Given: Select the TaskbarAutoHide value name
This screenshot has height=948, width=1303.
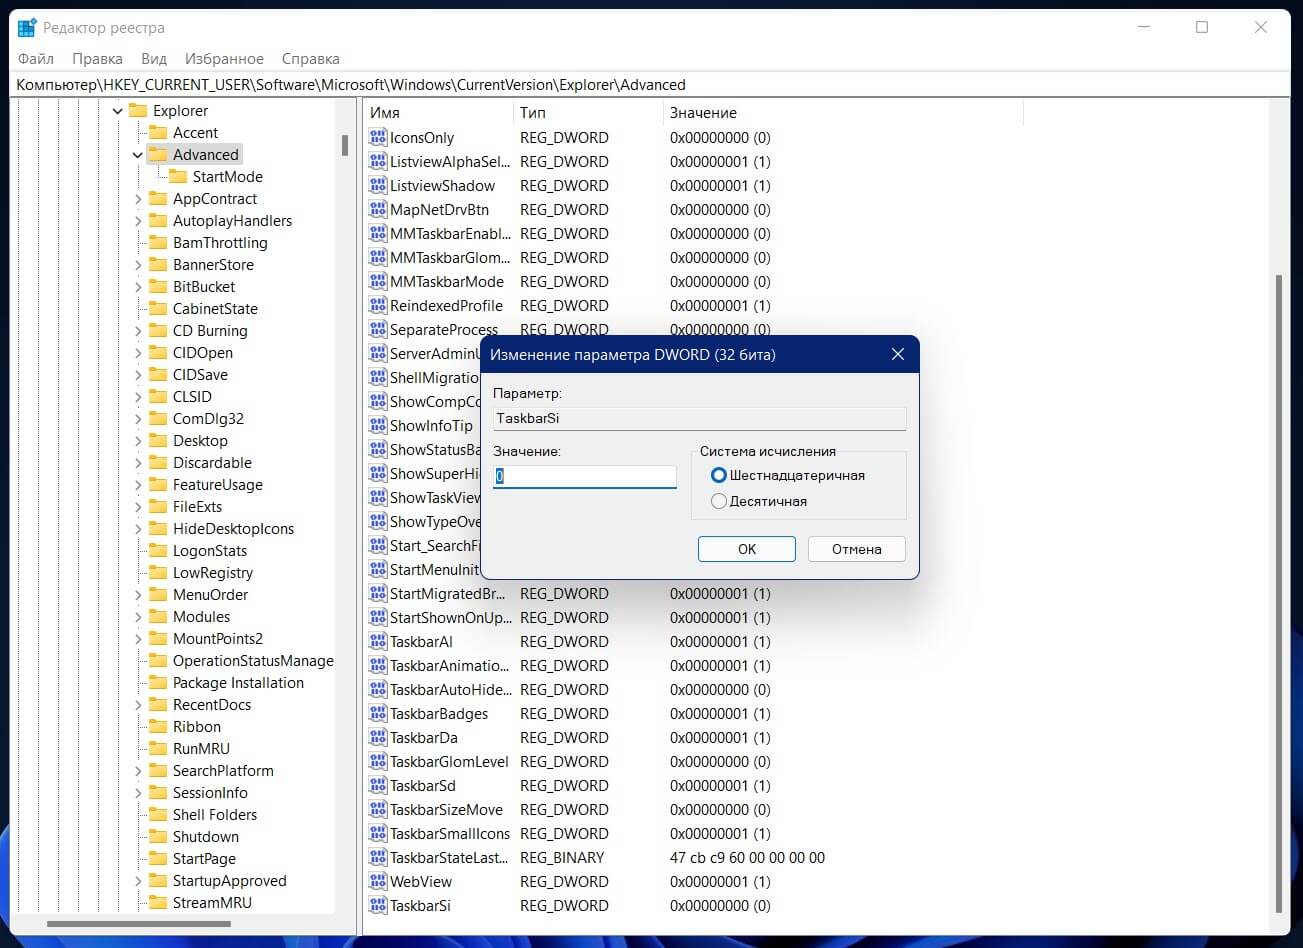Looking at the screenshot, I should 450,689.
